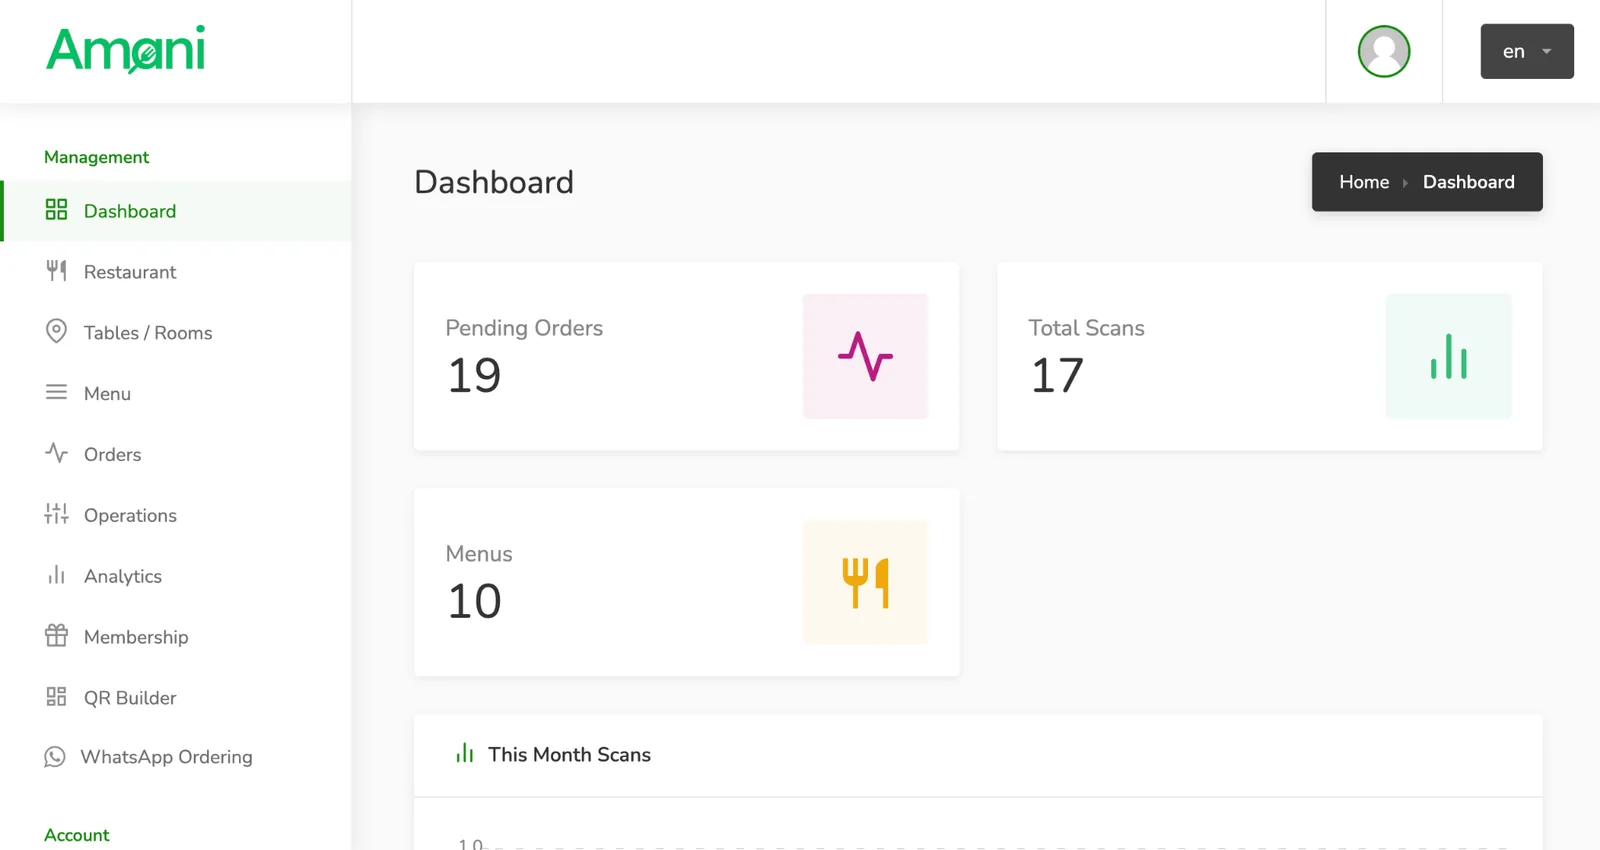Open the user profile avatar
The height and width of the screenshot is (850, 1600).
pyautogui.click(x=1384, y=51)
